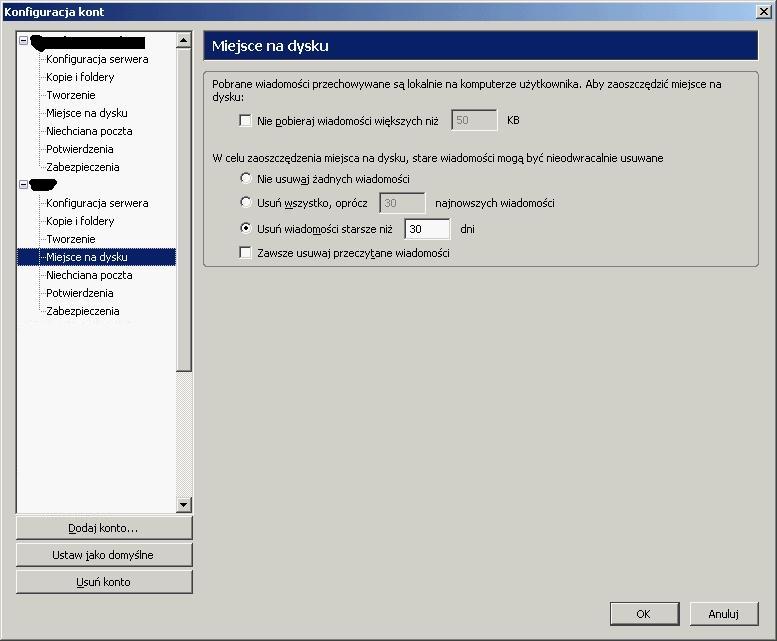Open Niechciana poczta under first account
777x641 pixels.
89,131
